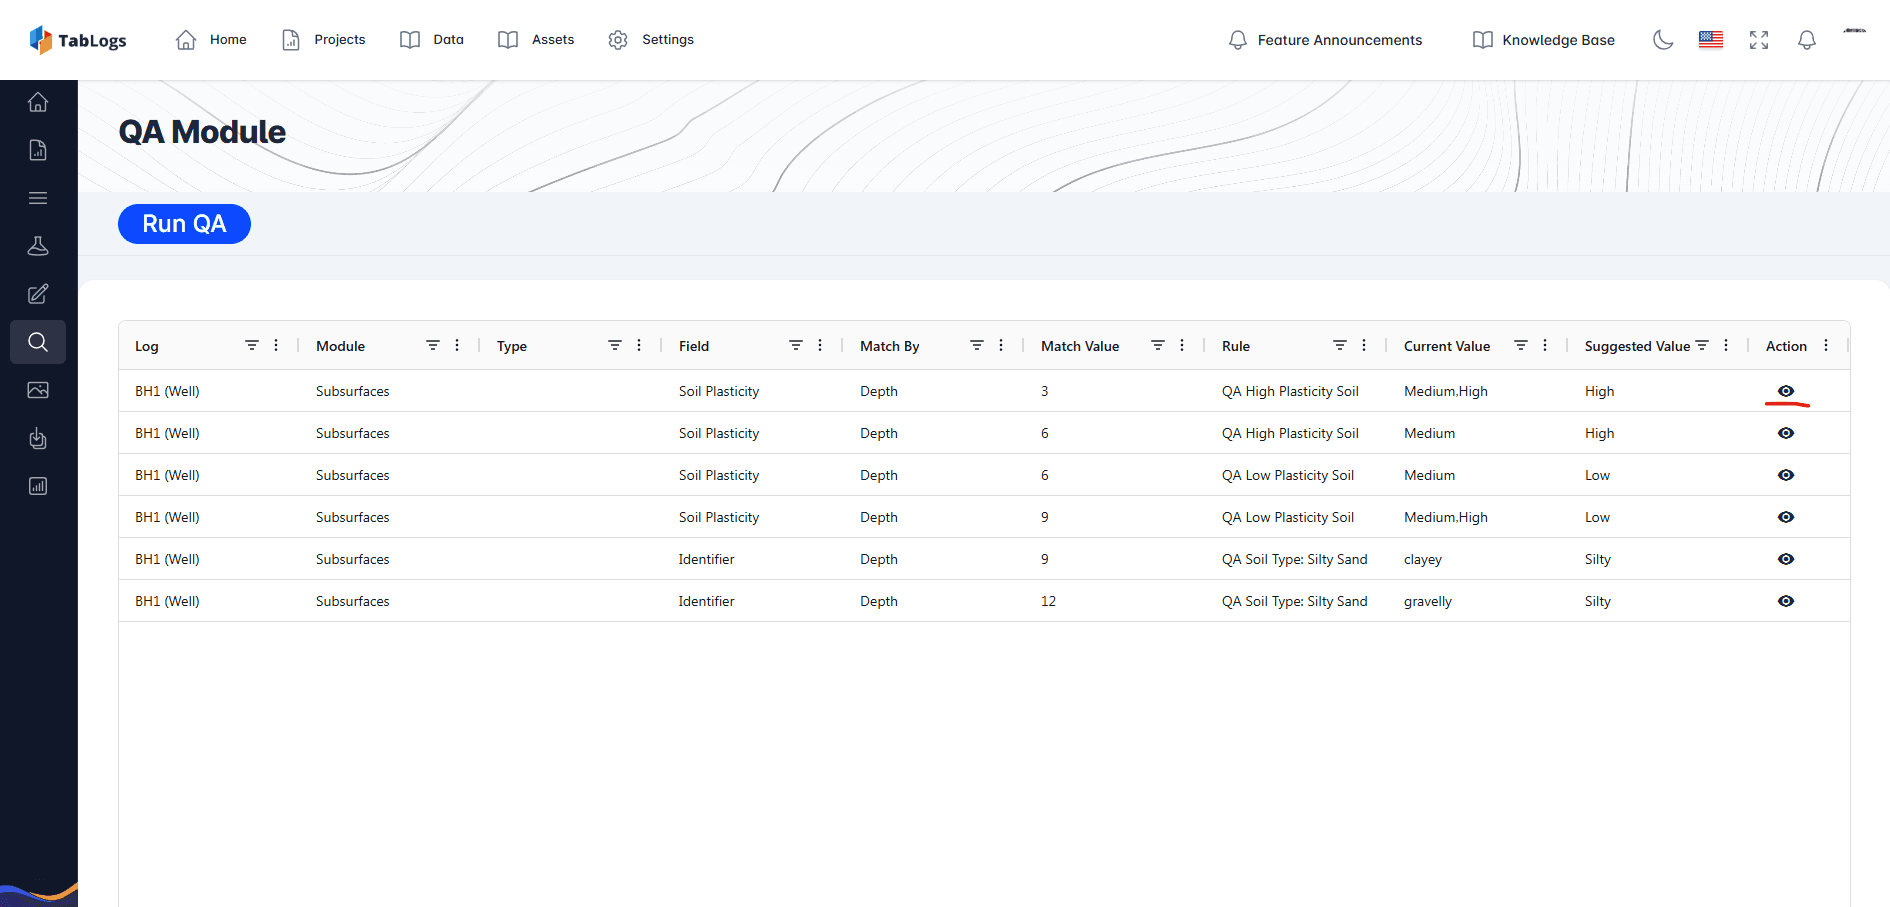This screenshot has height=907, width=1890.
Task: View details of the clayey Silty Sand row
Action: tap(1786, 559)
